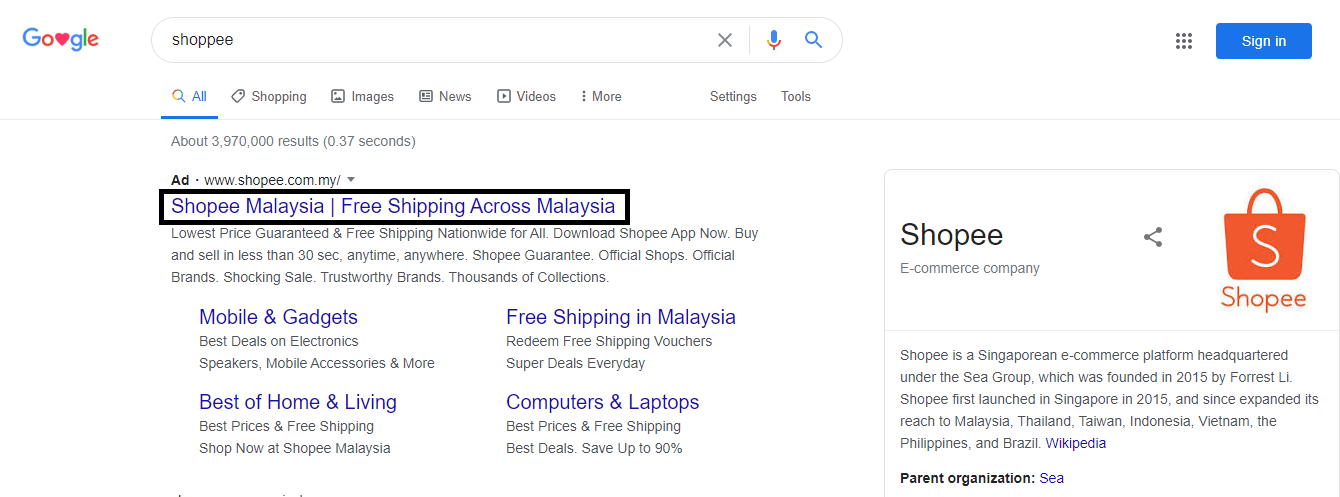Click the Best Deals on Electronics text
The width and height of the screenshot is (1340, 497).
click(x=279, y=341)
